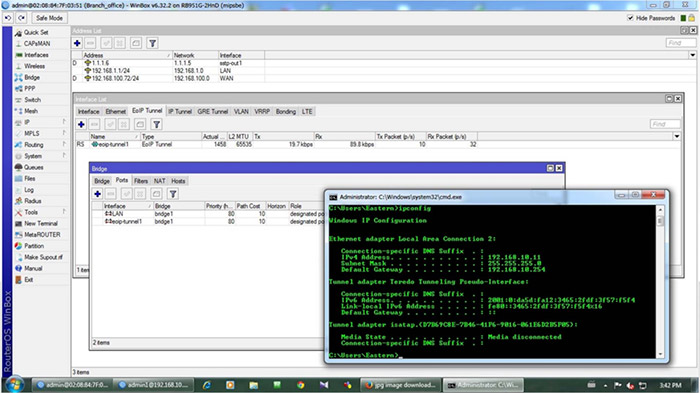
Task: Expand the IP submenu
Action: pyautogui.click(x=27, y=122)
